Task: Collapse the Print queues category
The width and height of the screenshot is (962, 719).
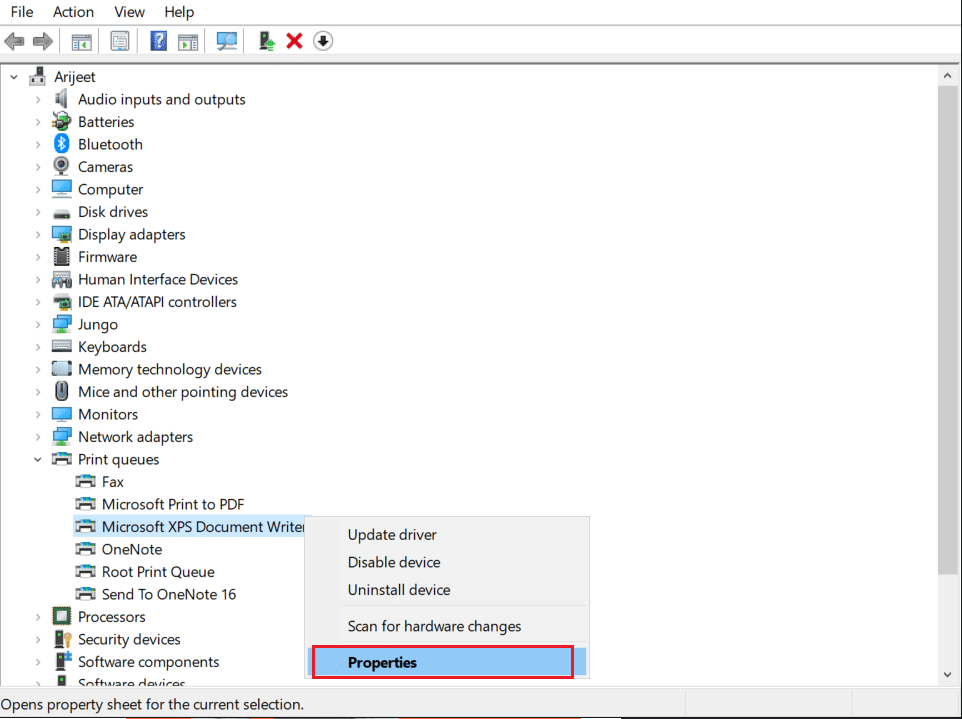Action: click(38, 459)
